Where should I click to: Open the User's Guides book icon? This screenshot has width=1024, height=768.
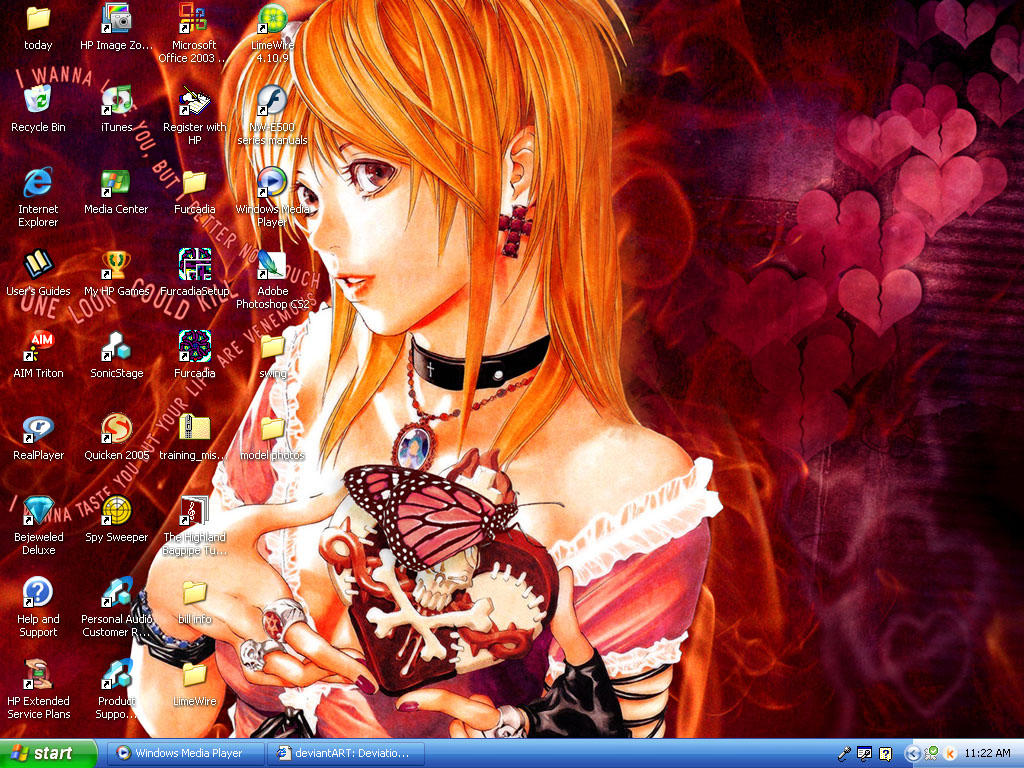38,264
